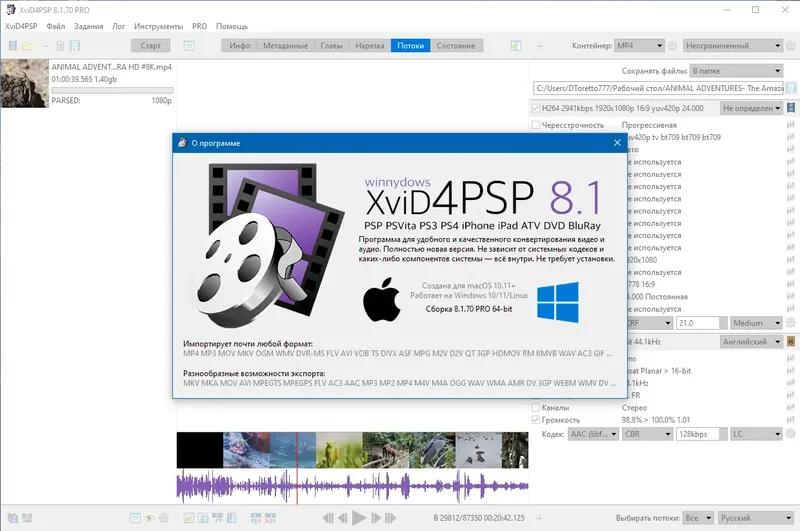800x531 pixels.
Task: Click the 21.0 CRF value field
Action: click(x=697, y=323)
